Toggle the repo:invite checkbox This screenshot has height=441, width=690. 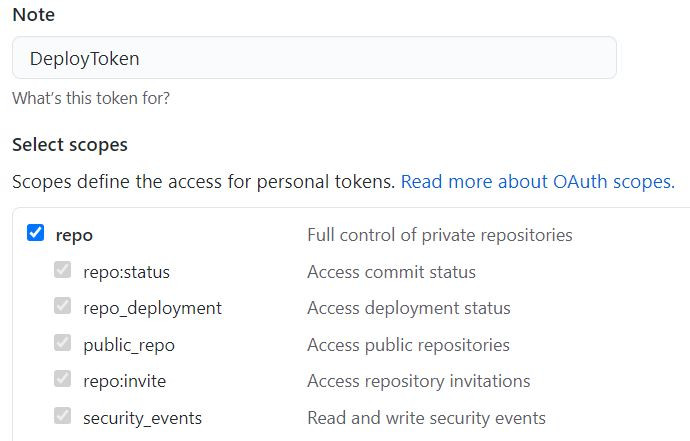point(63,380)
